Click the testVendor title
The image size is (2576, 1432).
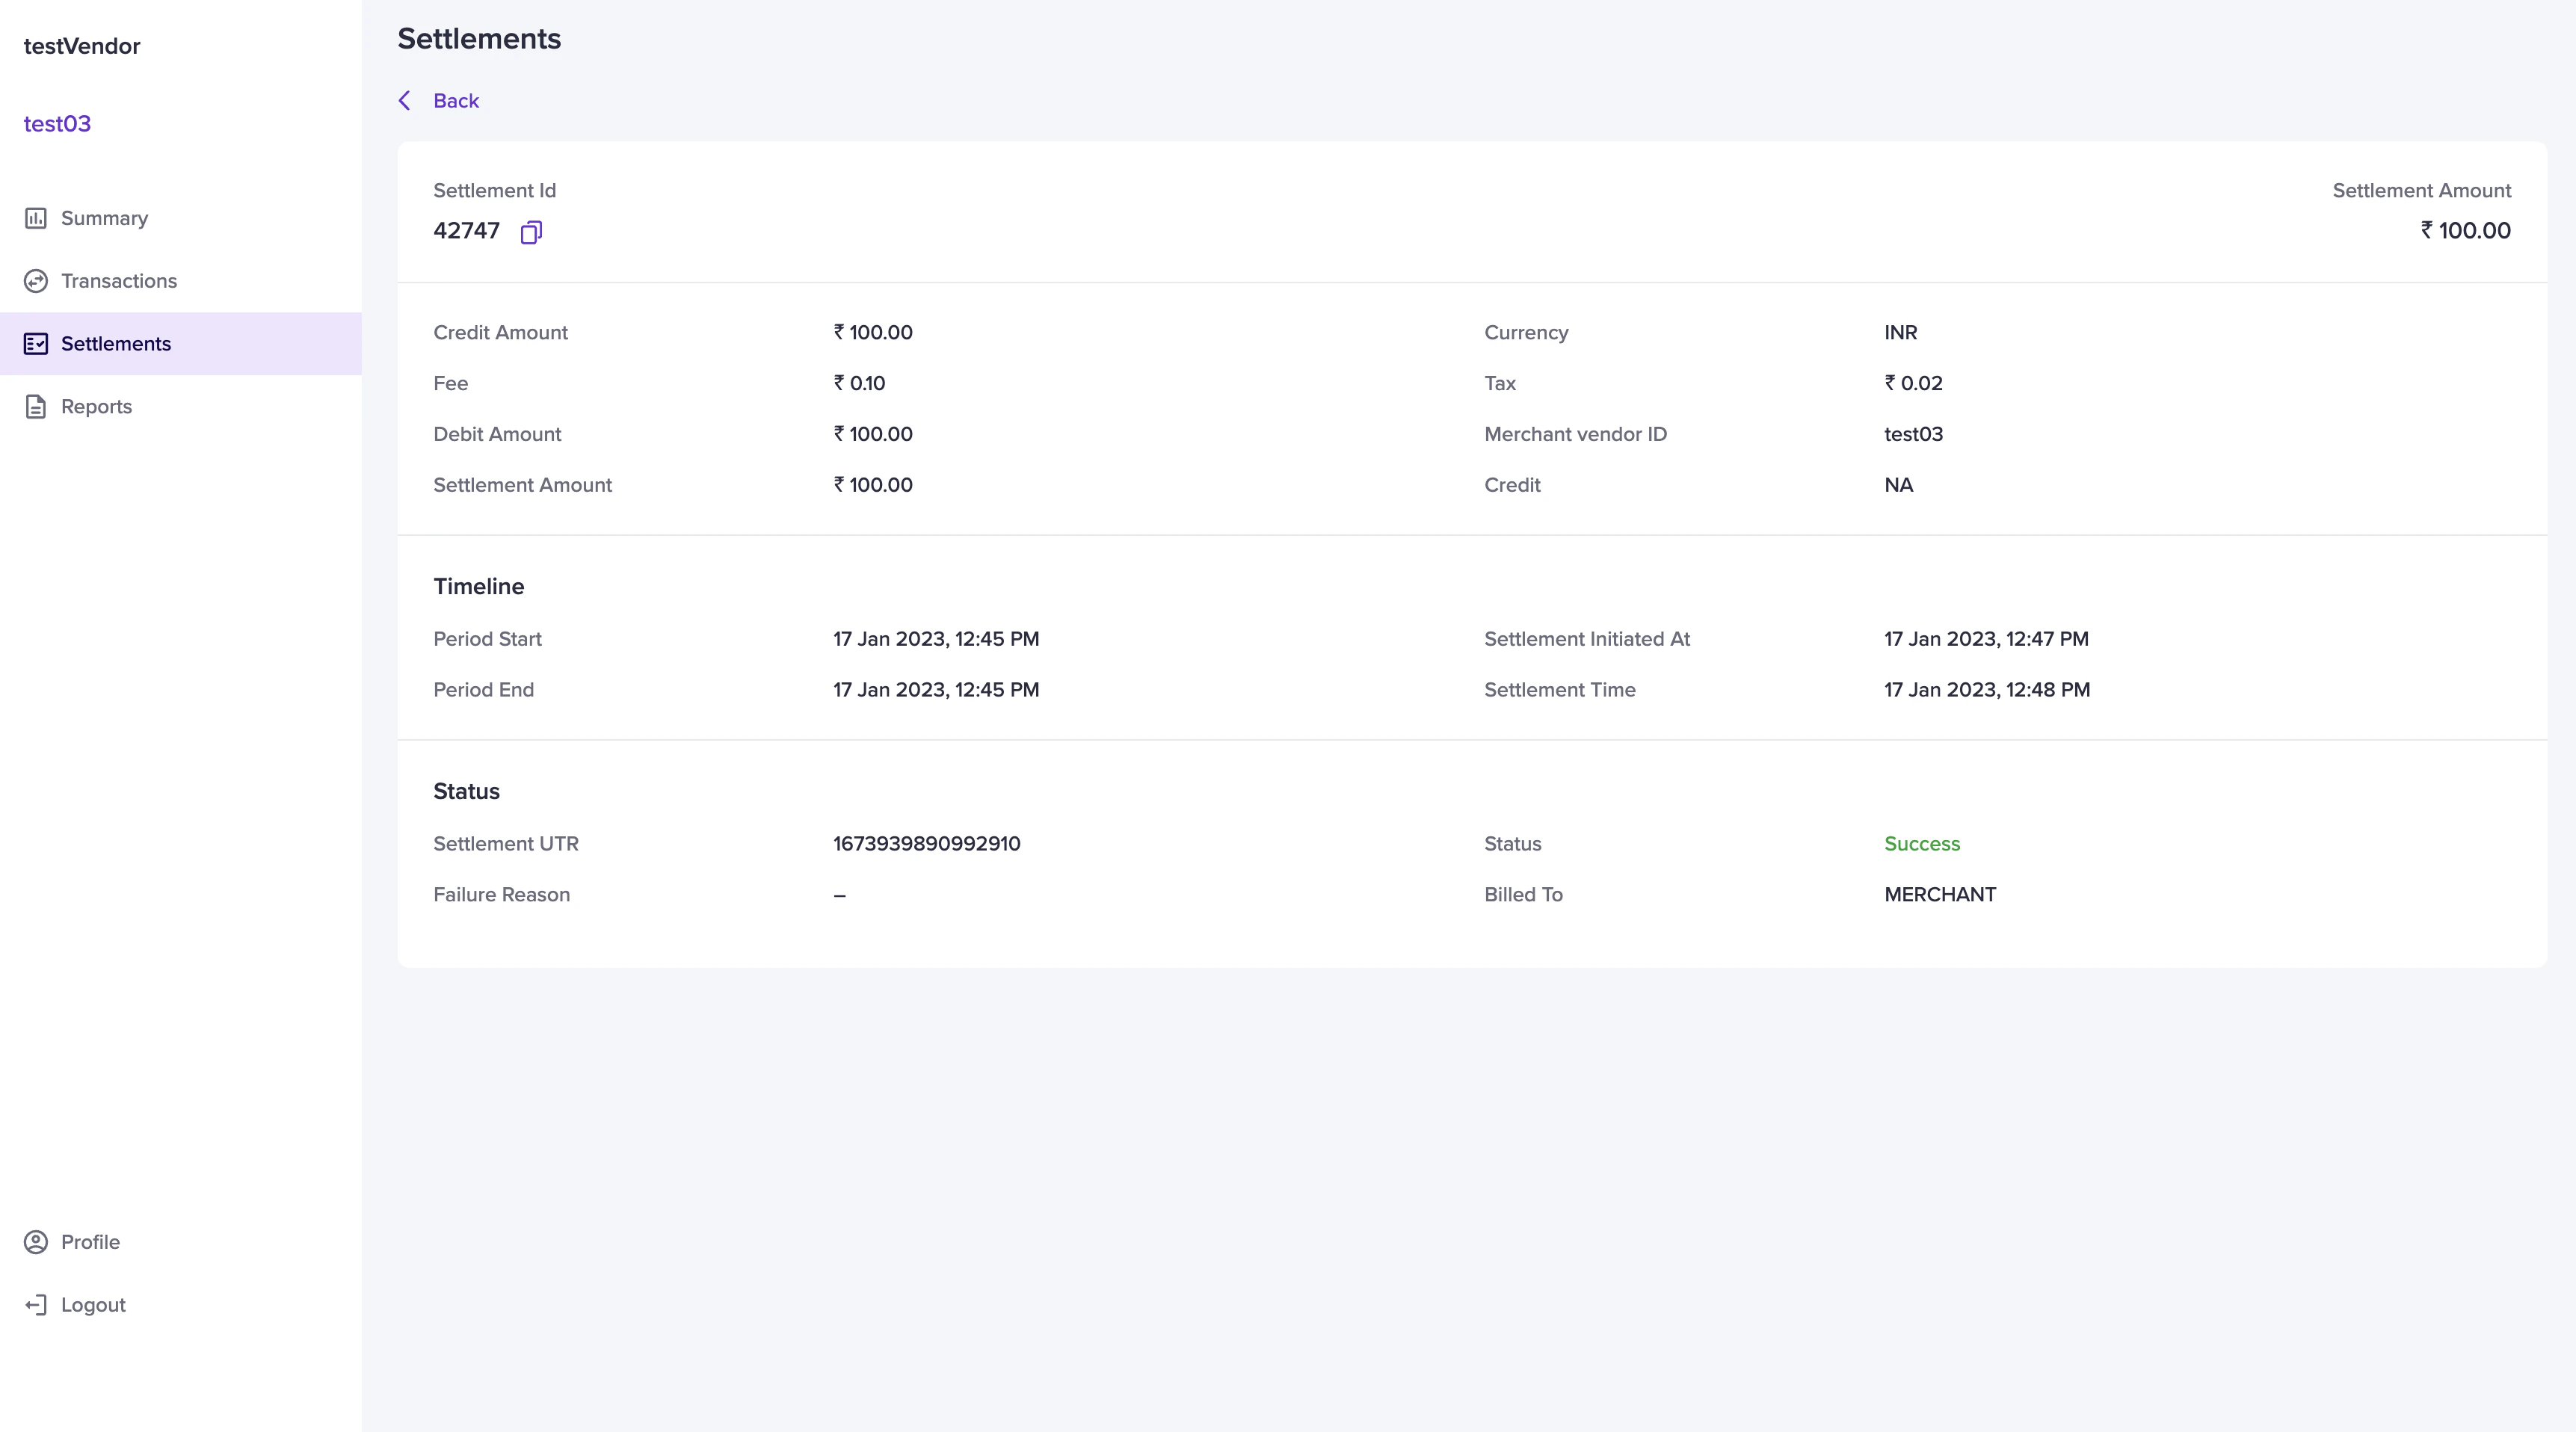pyautogui.click(x=82, y=46)
